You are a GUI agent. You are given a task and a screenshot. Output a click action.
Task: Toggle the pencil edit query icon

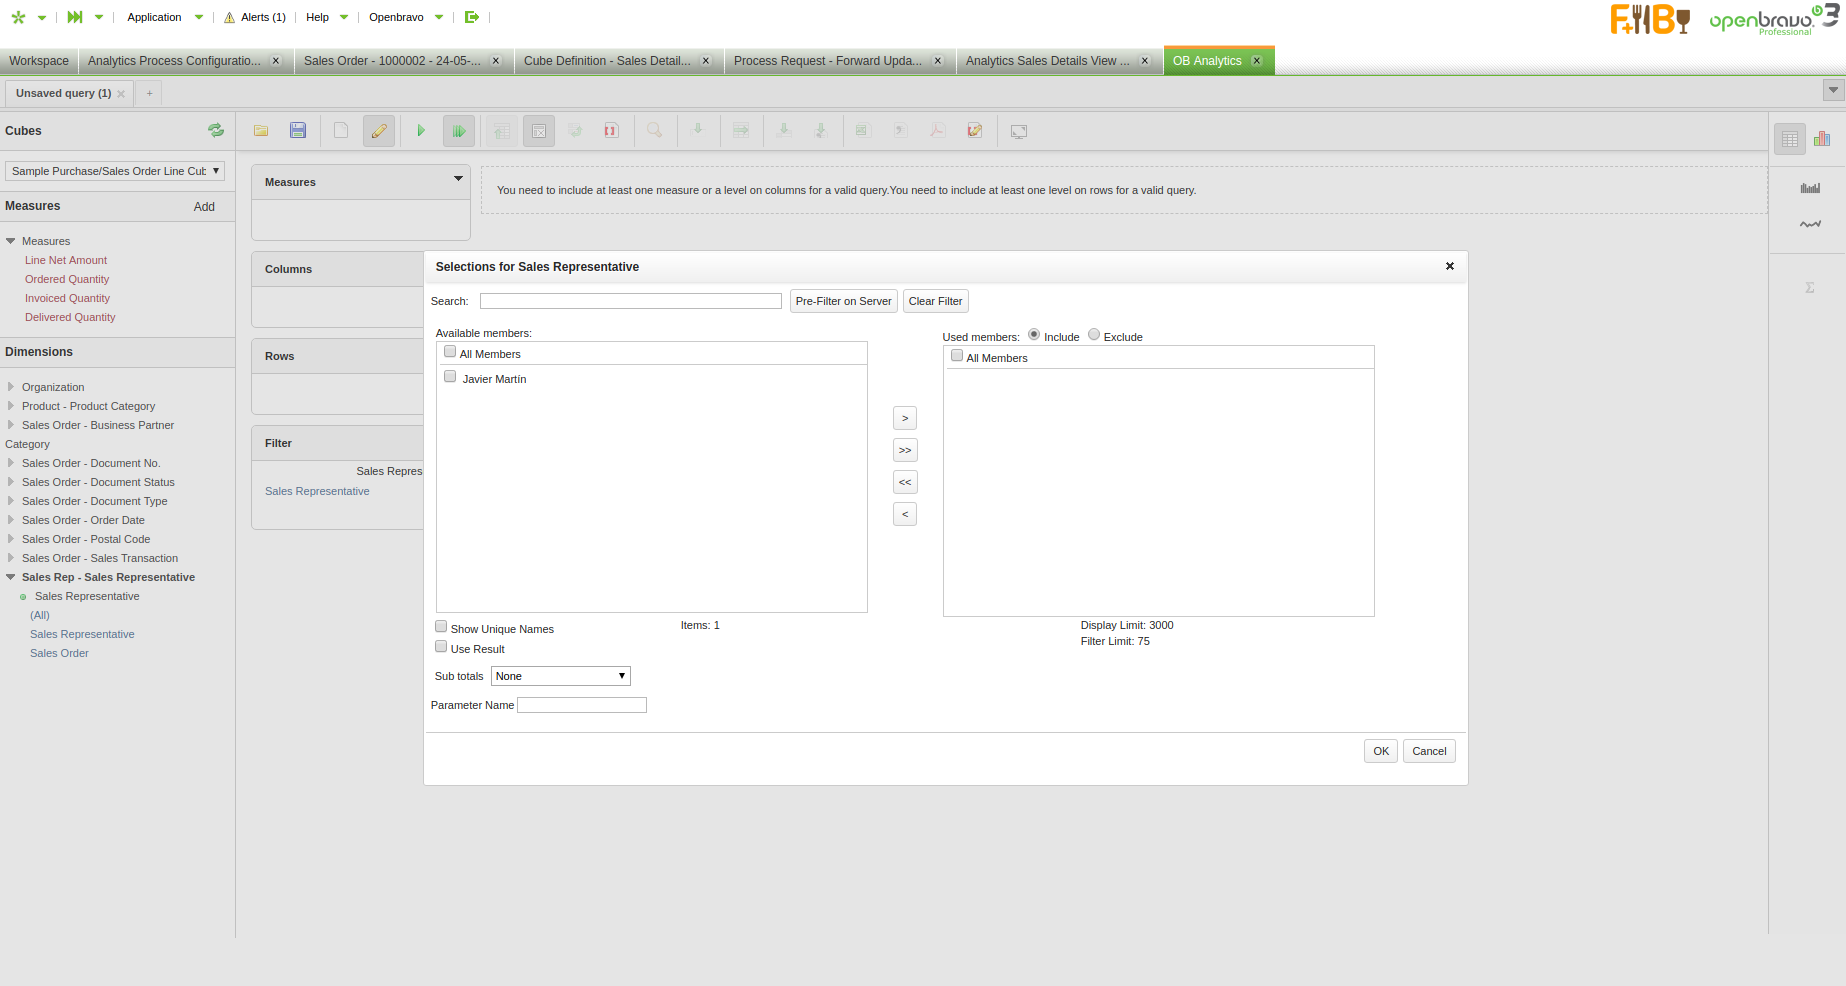point(379,131)
